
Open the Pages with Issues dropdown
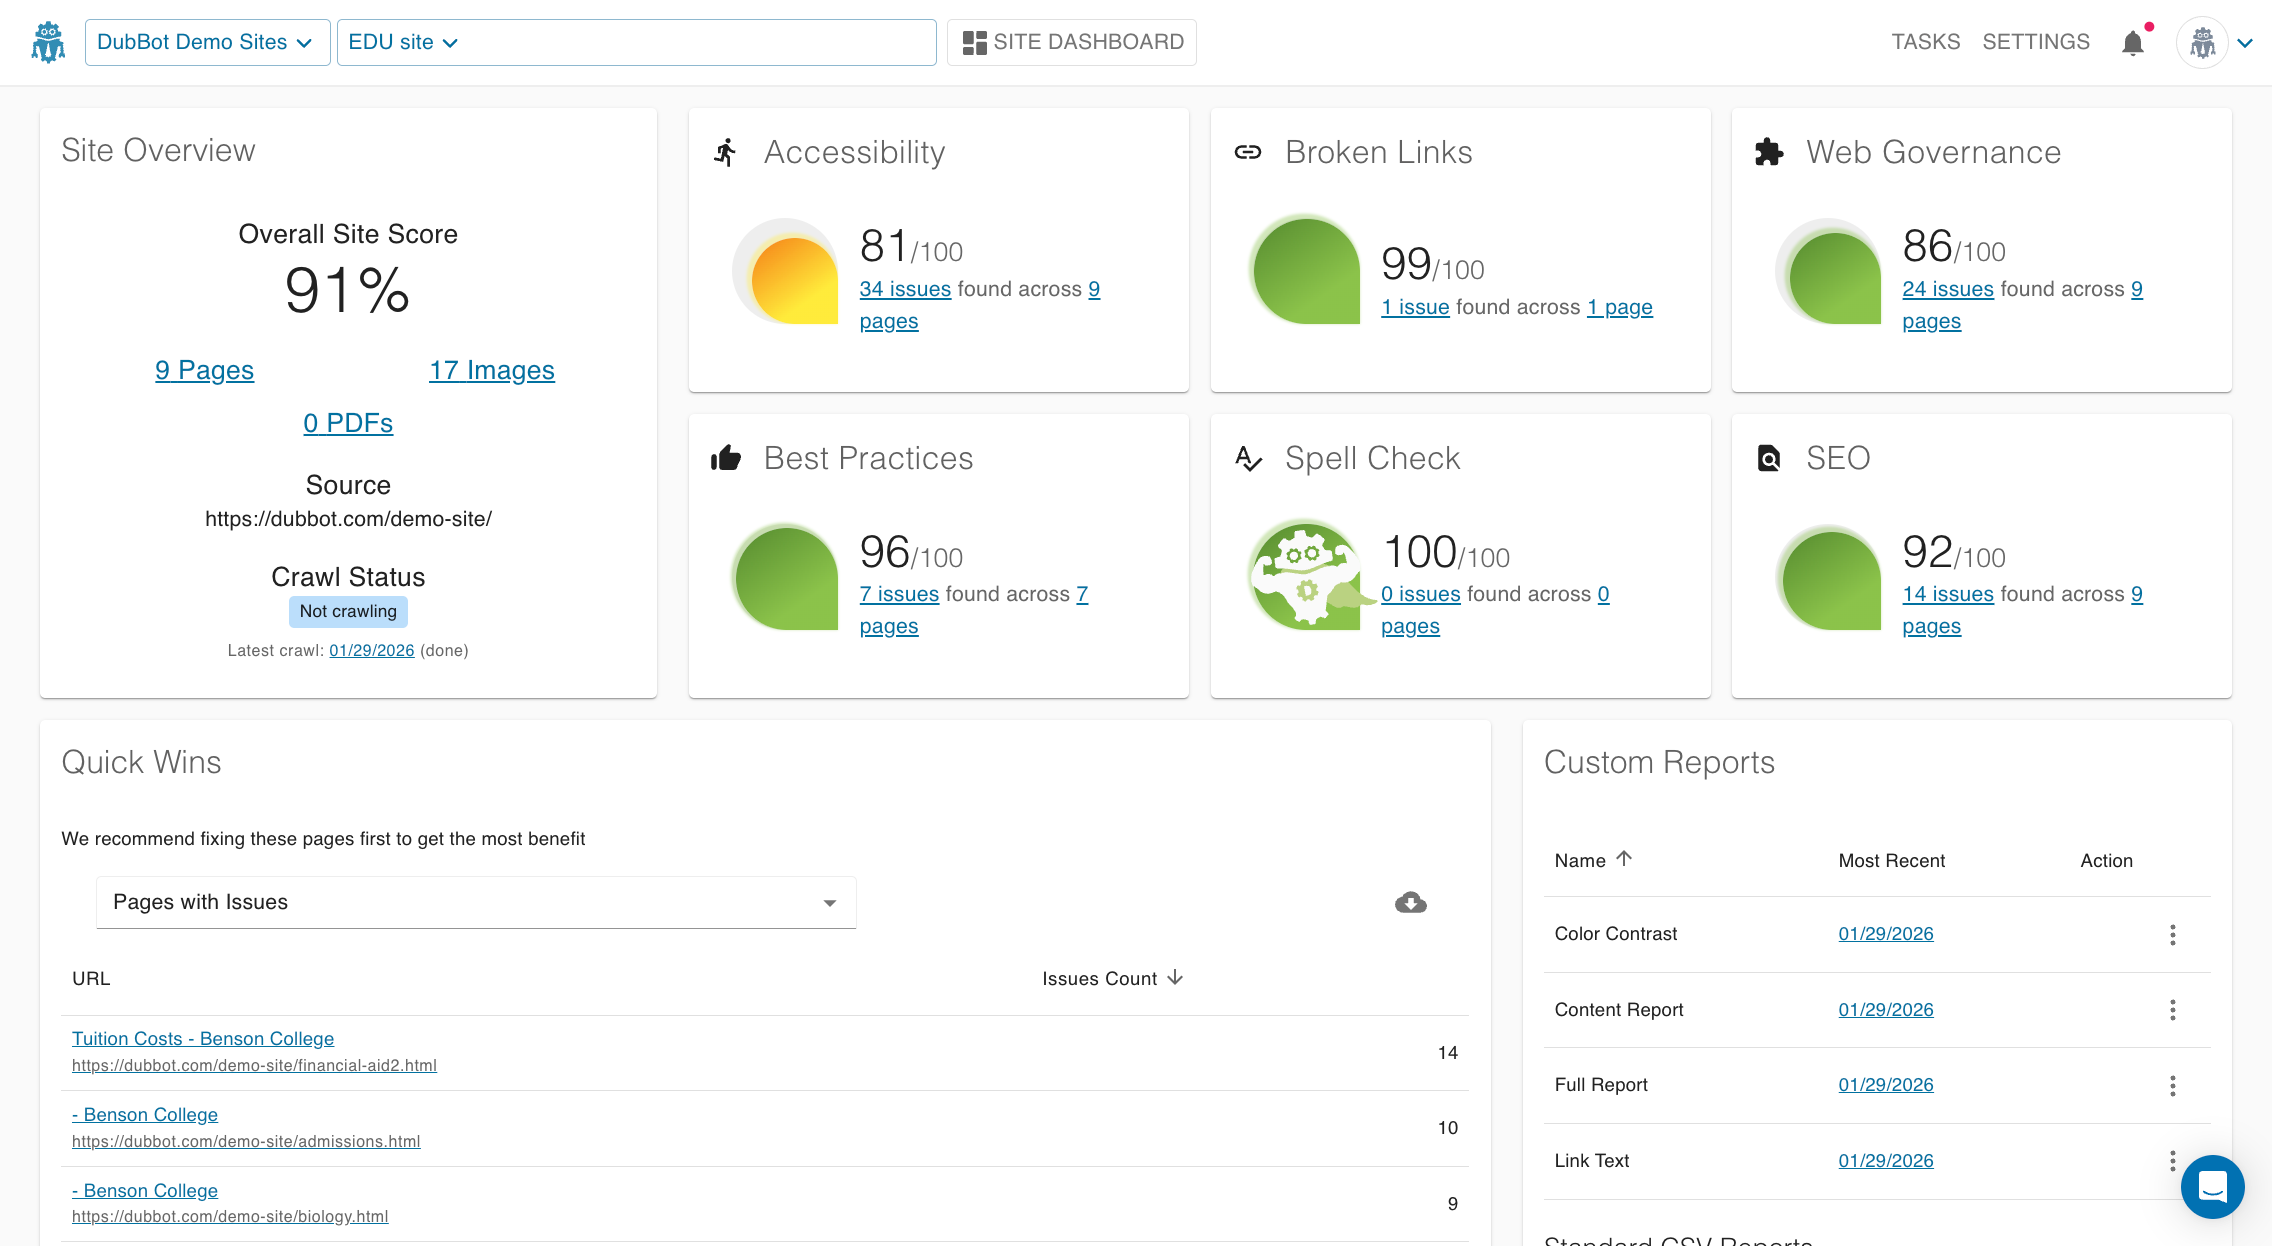[476, 902]
